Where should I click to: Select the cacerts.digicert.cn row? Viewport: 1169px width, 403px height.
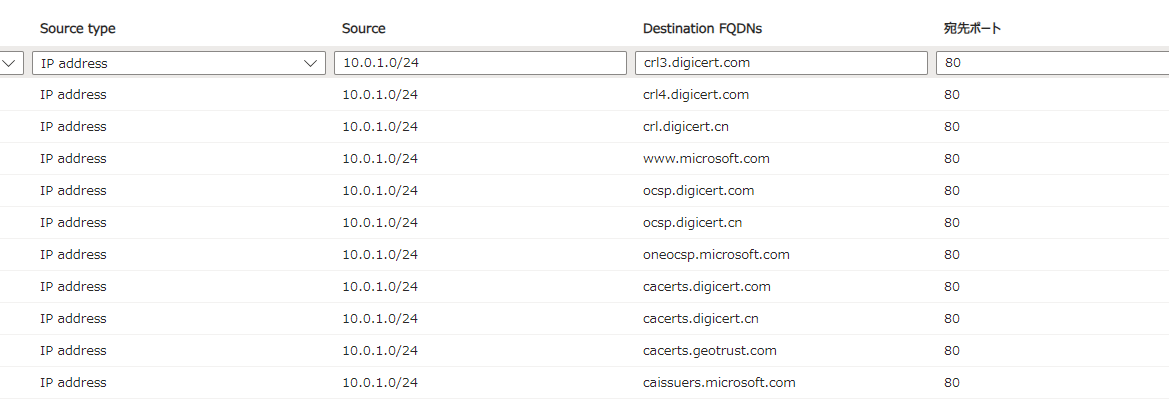pyautogui.click(x=700, y=319)
